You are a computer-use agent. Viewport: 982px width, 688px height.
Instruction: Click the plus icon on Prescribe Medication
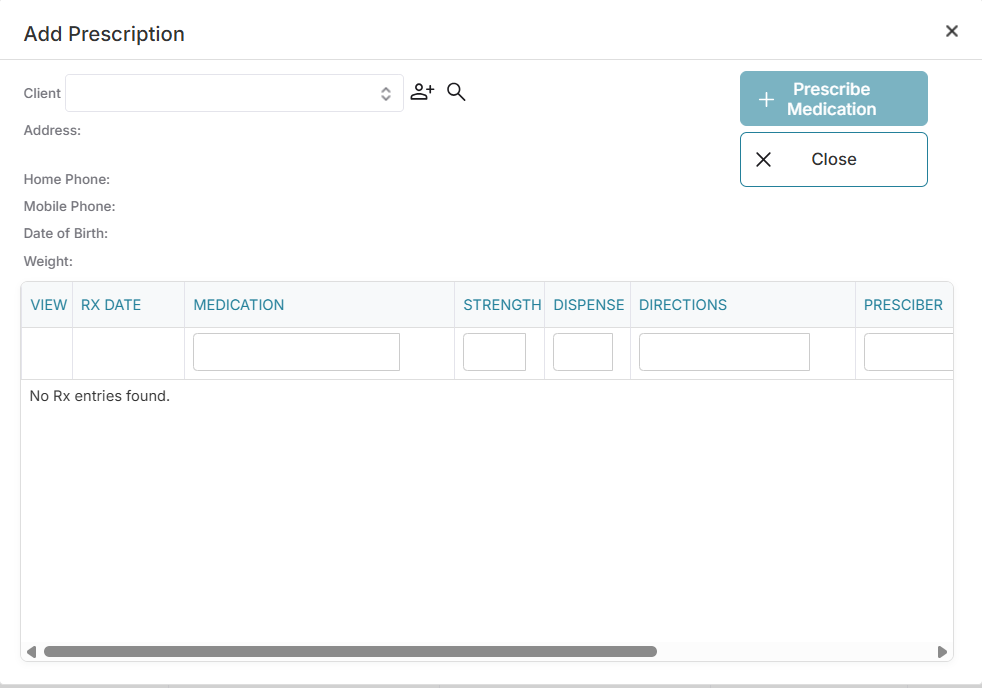click(x=766, y=100)
